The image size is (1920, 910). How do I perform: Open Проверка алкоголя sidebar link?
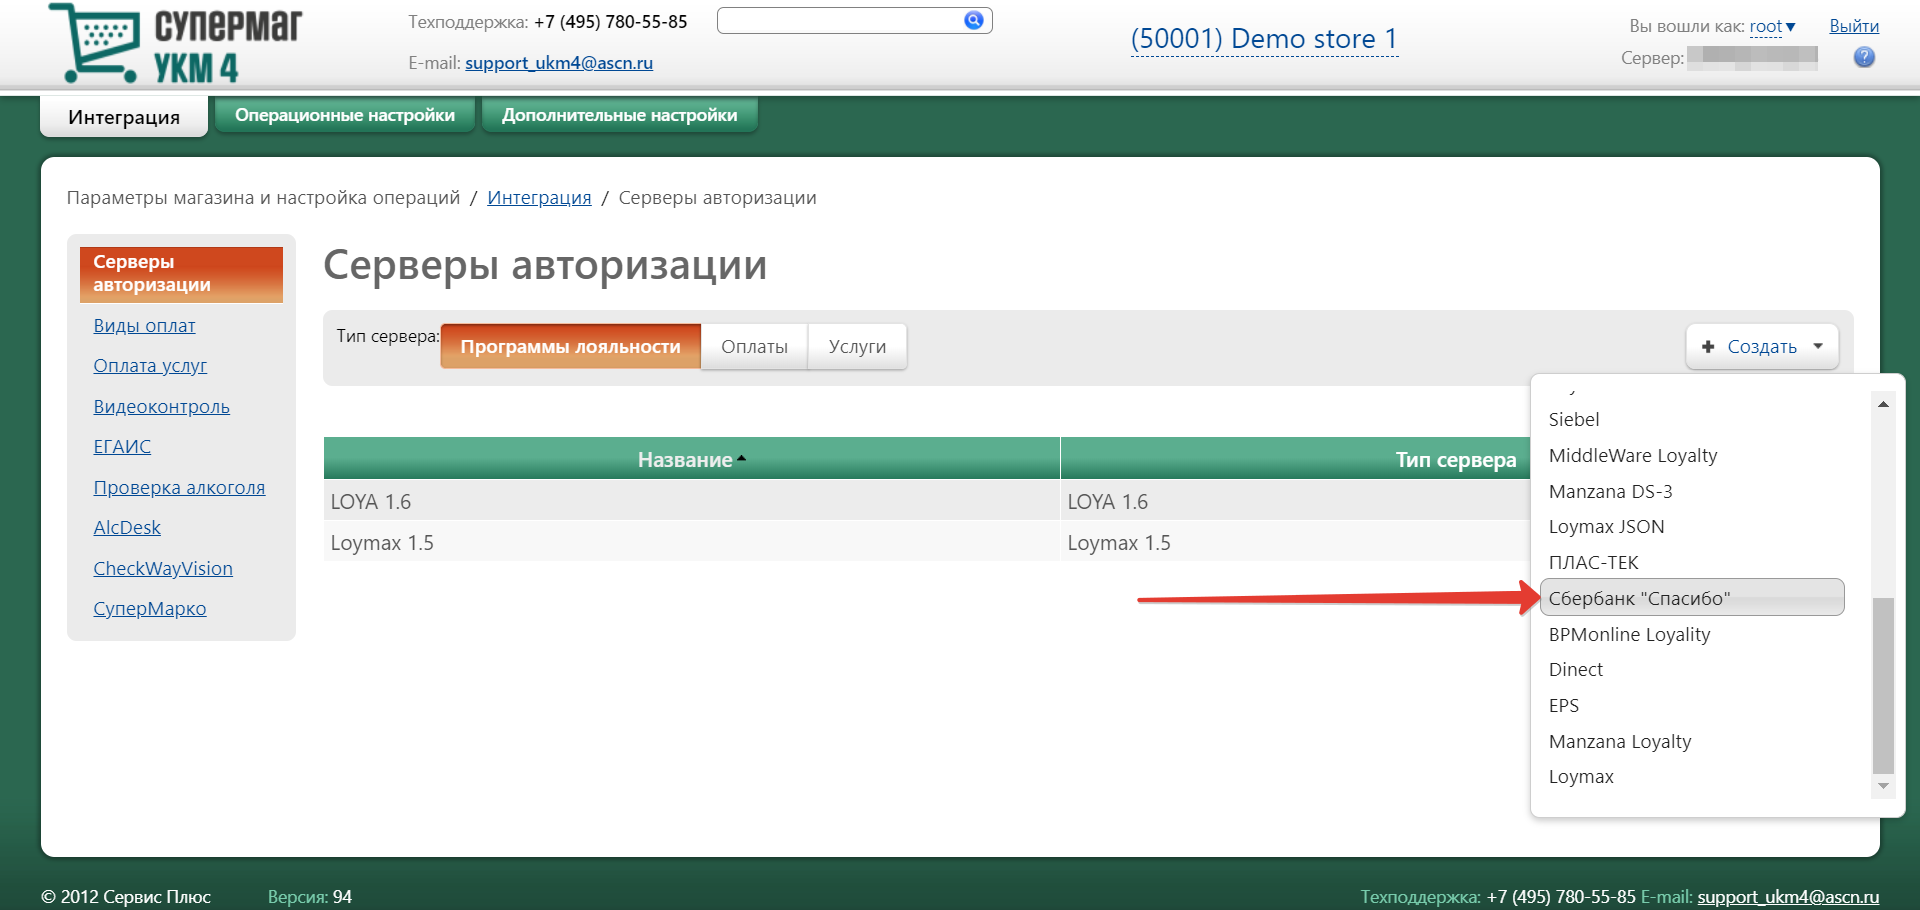pyautogui.click(x=179, y=488)
